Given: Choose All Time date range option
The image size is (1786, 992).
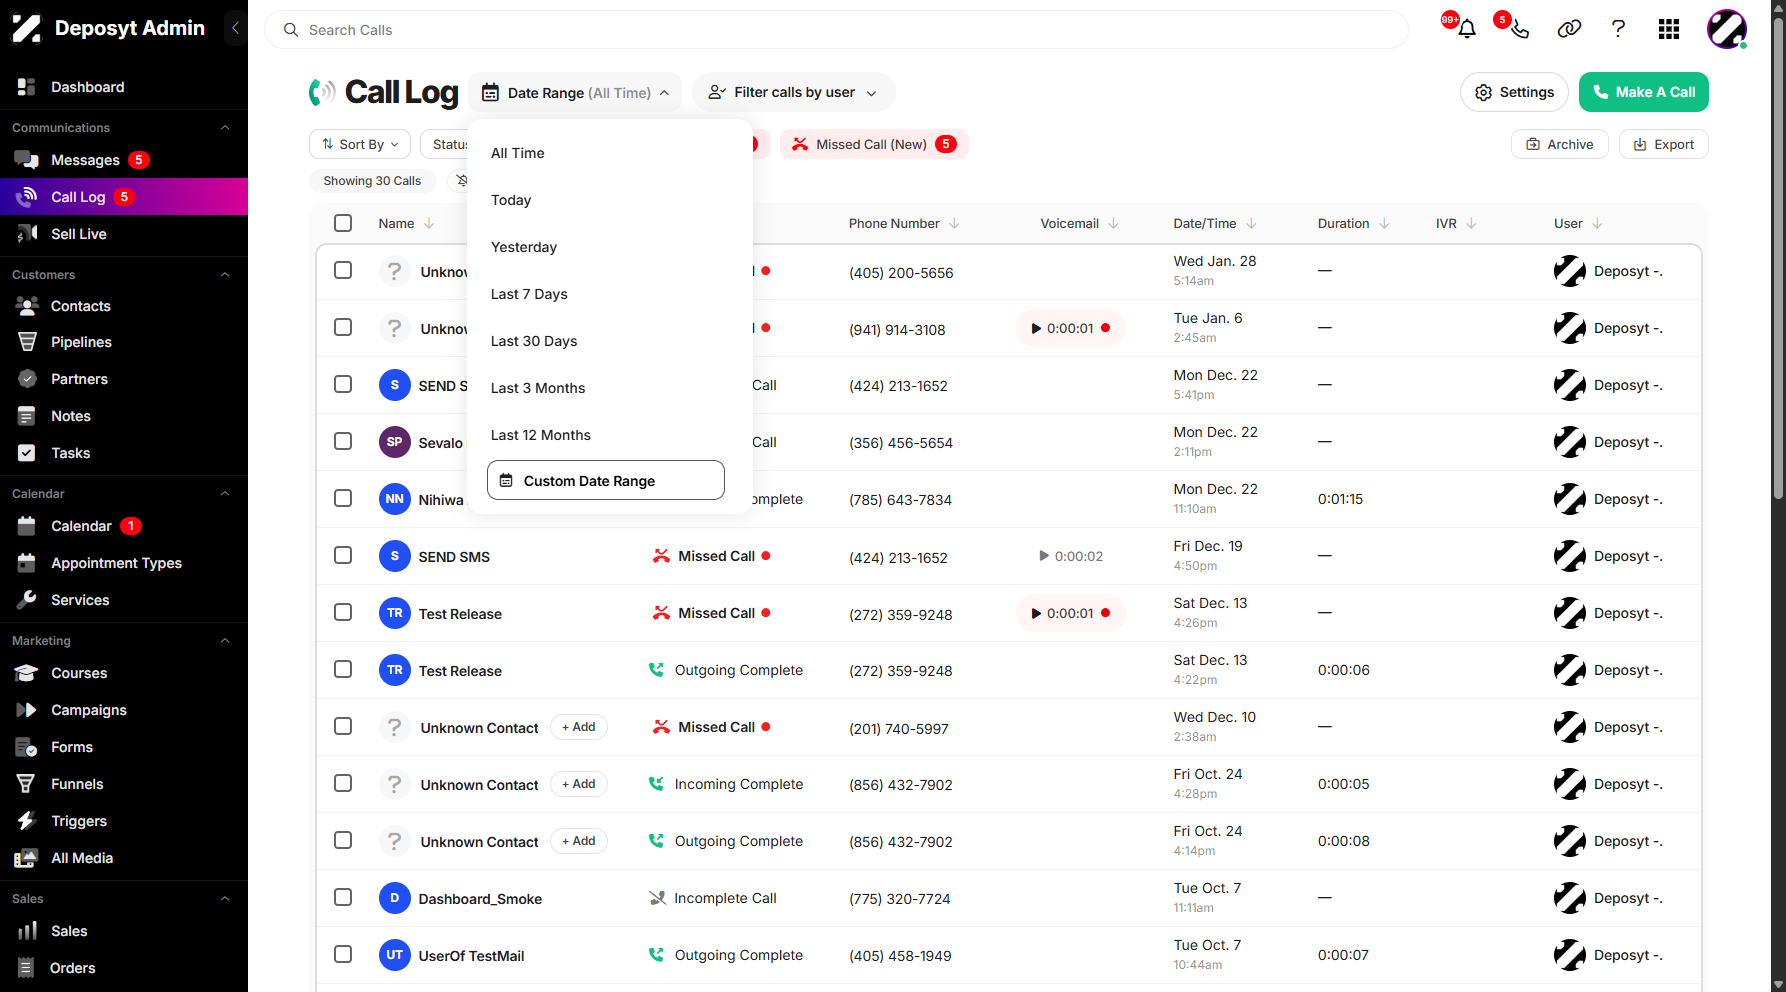Looking at the screenshot, I should 517,153.
